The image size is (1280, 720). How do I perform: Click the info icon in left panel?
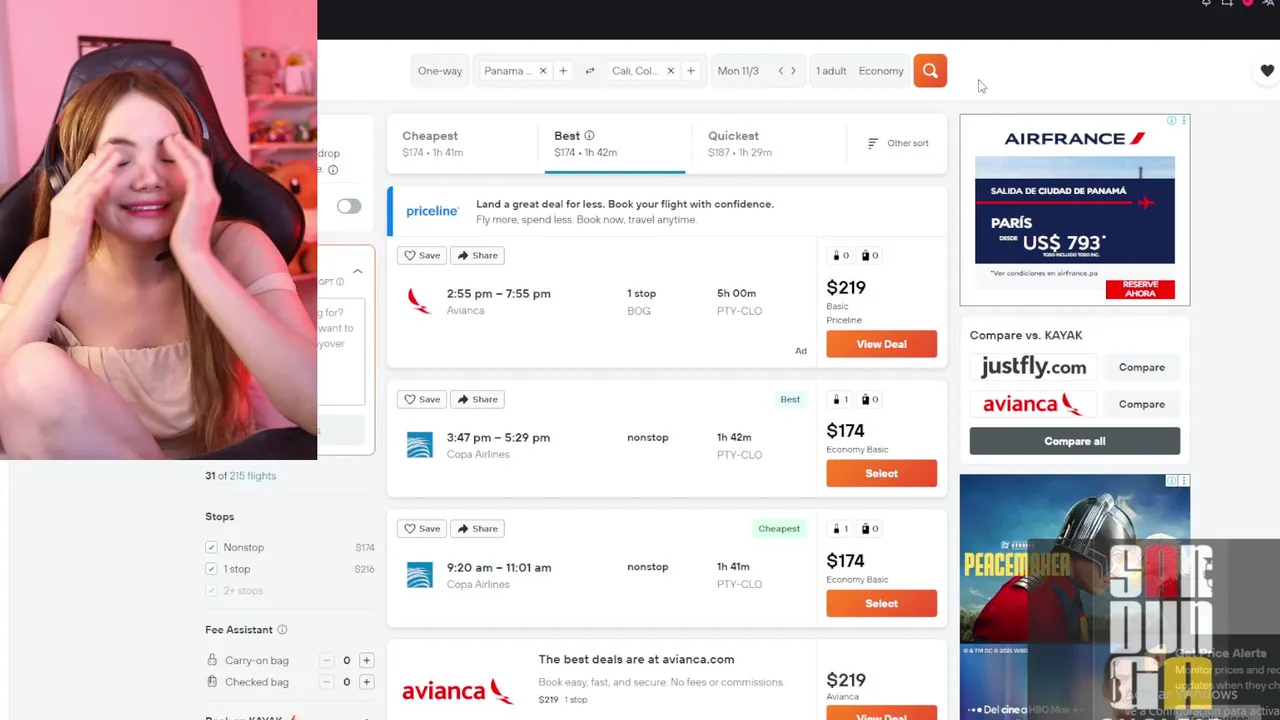333,170
